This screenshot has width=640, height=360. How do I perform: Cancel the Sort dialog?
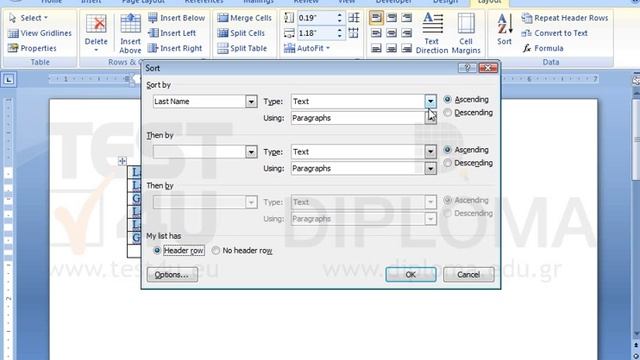pyautogui.click(x=469, y=275)
